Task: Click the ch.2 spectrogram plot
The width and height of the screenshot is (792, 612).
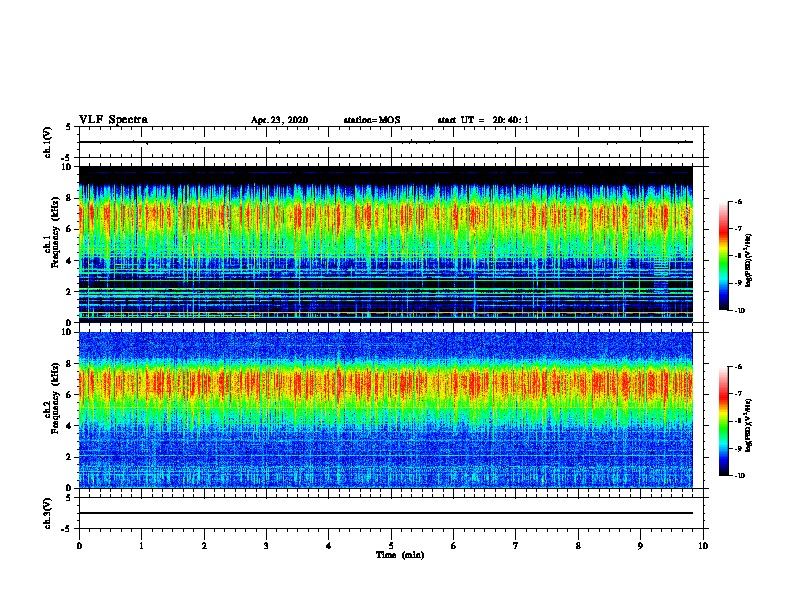Action: coord(386,410)
